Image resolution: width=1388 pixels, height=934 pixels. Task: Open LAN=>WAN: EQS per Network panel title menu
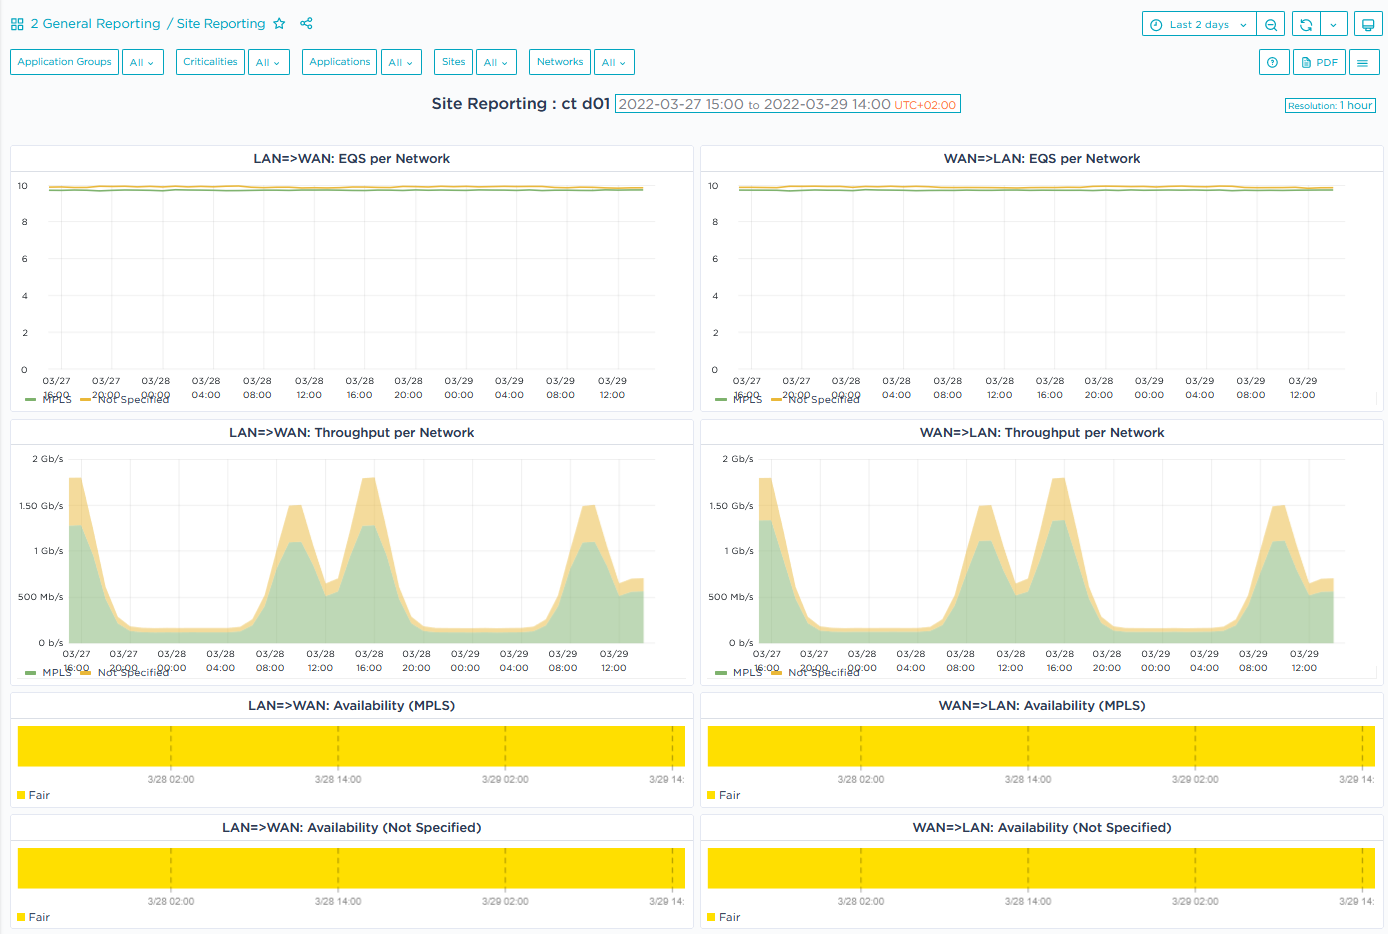[351, 159]
